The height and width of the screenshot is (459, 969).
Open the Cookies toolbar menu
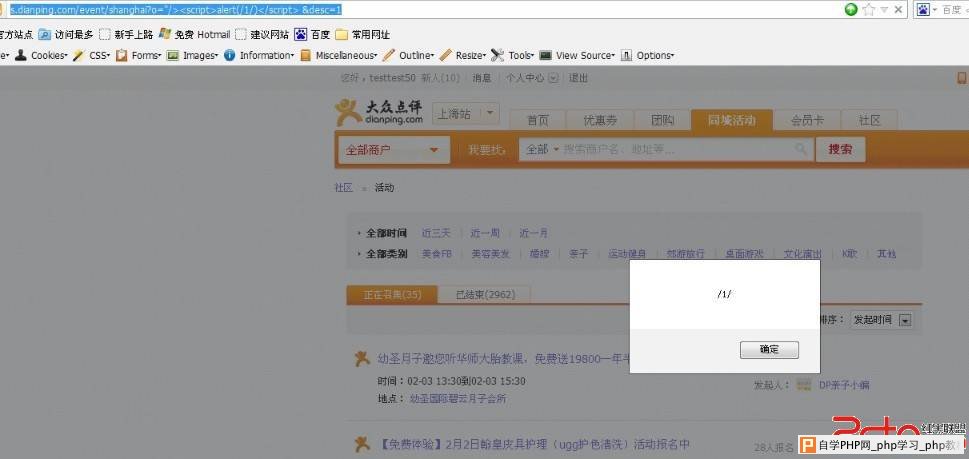tap(41, 55)
